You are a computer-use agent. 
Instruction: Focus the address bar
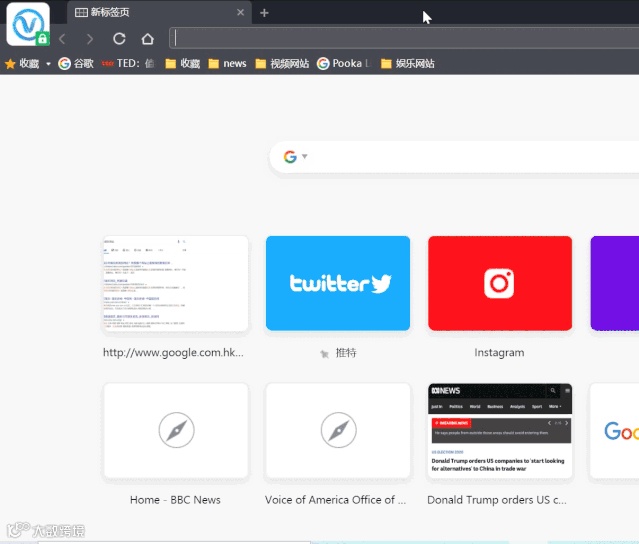click(x=404, y=38)
